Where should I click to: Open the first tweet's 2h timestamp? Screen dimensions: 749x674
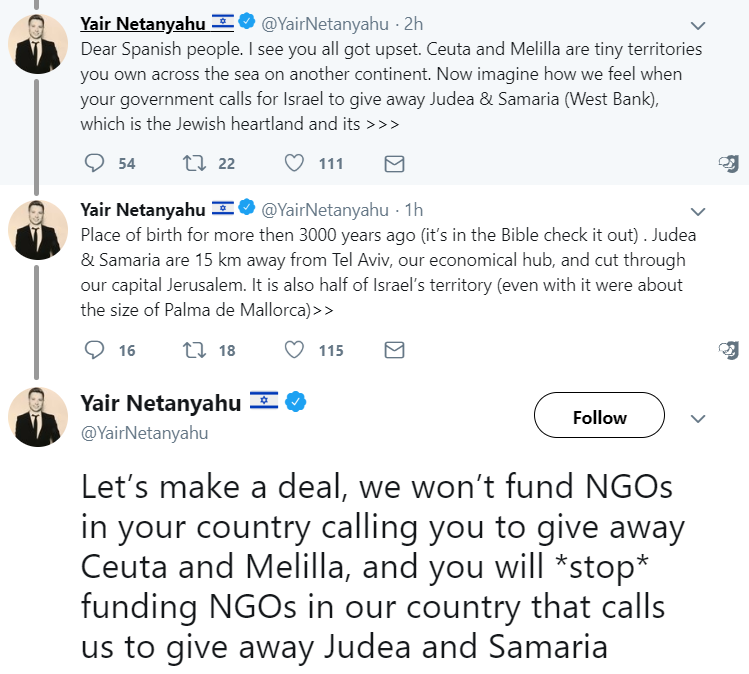pos(412,23)
